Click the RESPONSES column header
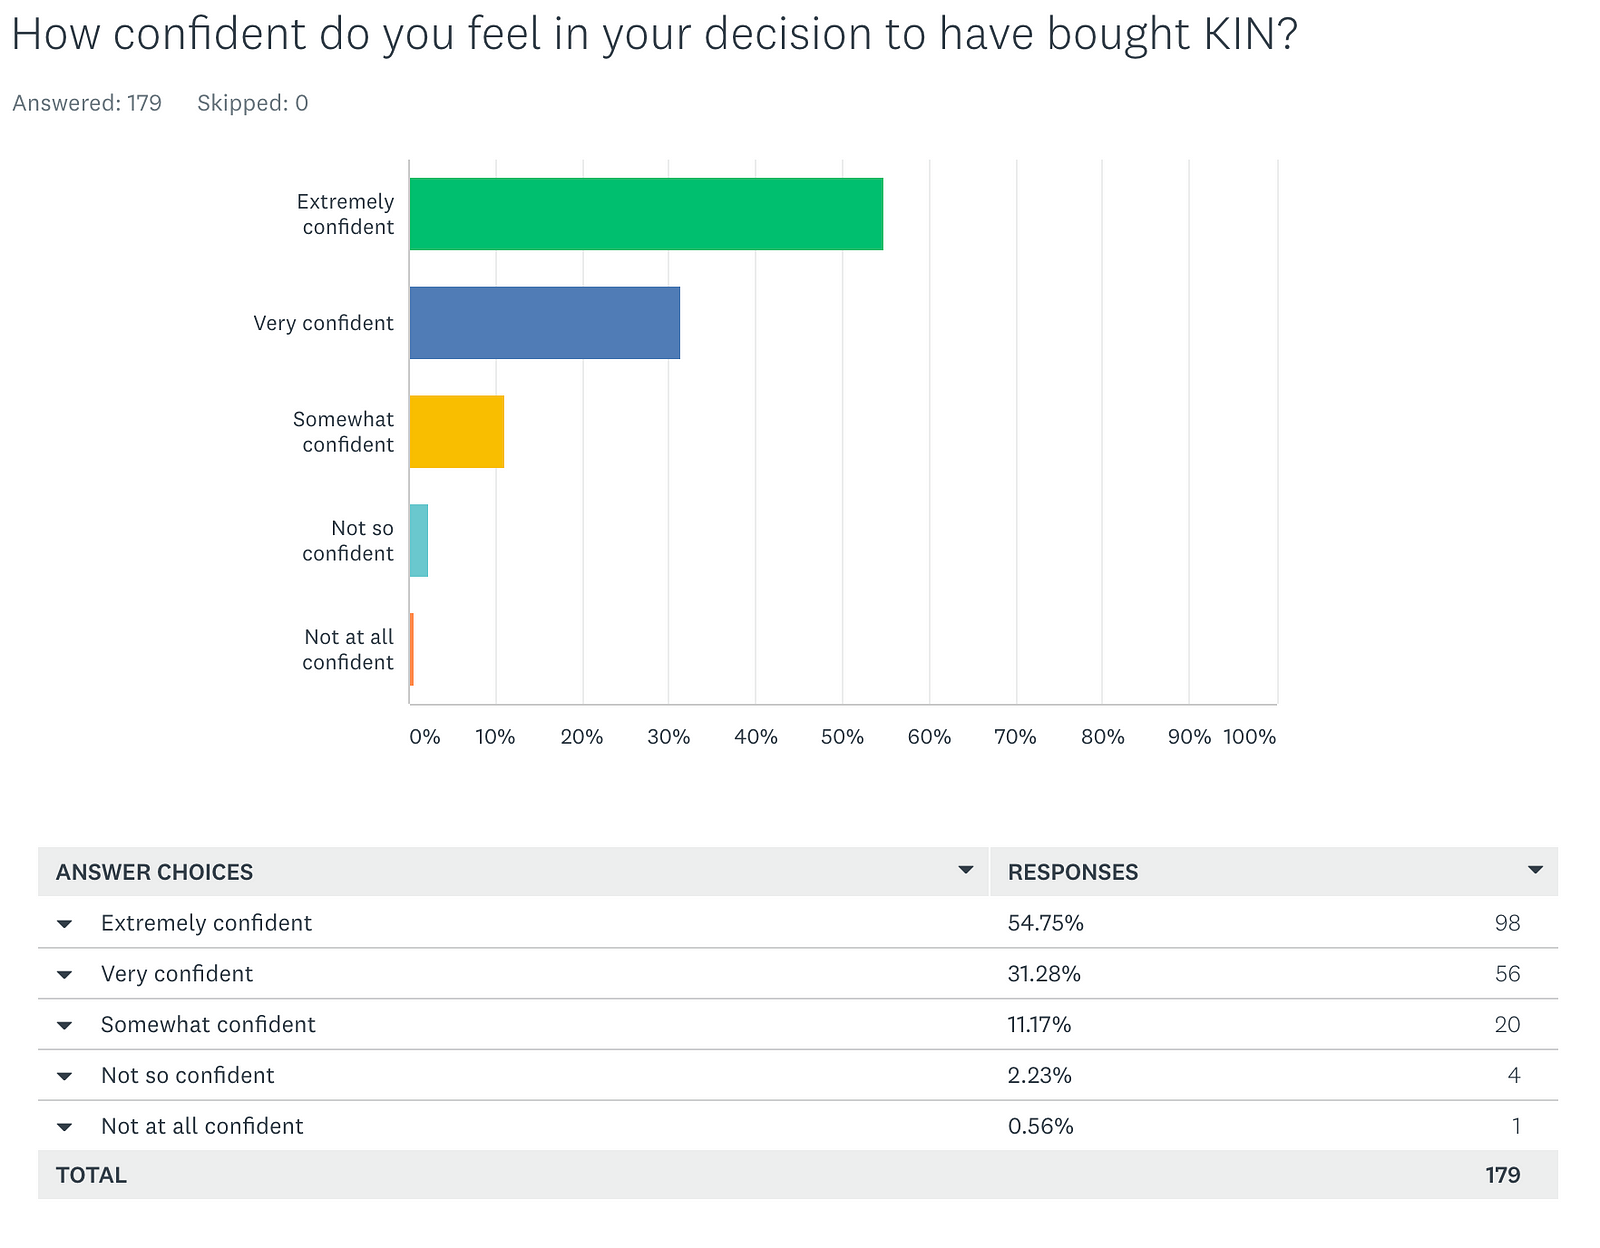Viewport: 1600px width, 1248px height. coord(1072,872)
